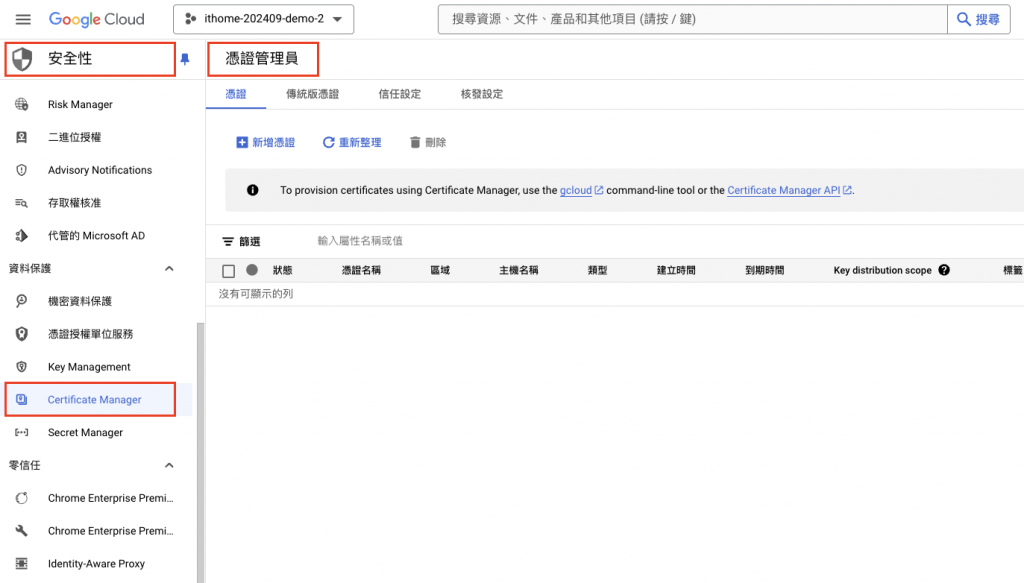The height and width of the screenshot is (583, 1024).
Task: Open 二進位授權 in the sidebar
Action: click(74, 137)
